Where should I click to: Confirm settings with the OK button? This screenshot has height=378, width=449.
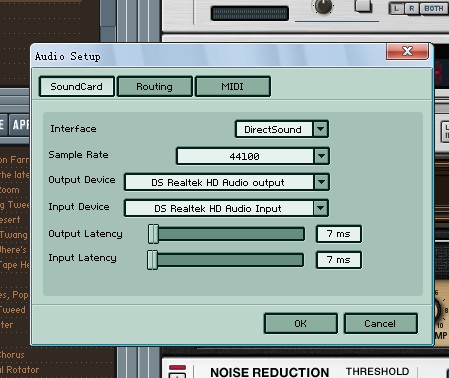(301, 323)
